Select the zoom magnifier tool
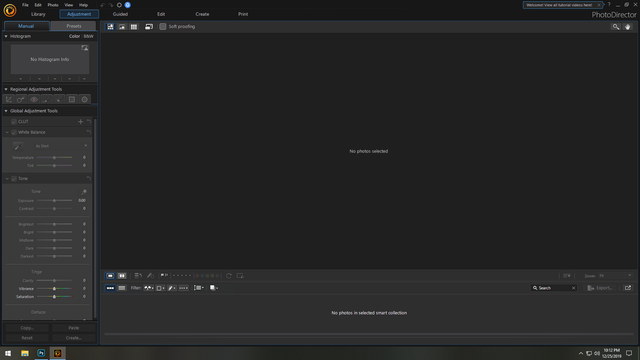640x360 pixels. pyautogui.click(x=616, y=27)
